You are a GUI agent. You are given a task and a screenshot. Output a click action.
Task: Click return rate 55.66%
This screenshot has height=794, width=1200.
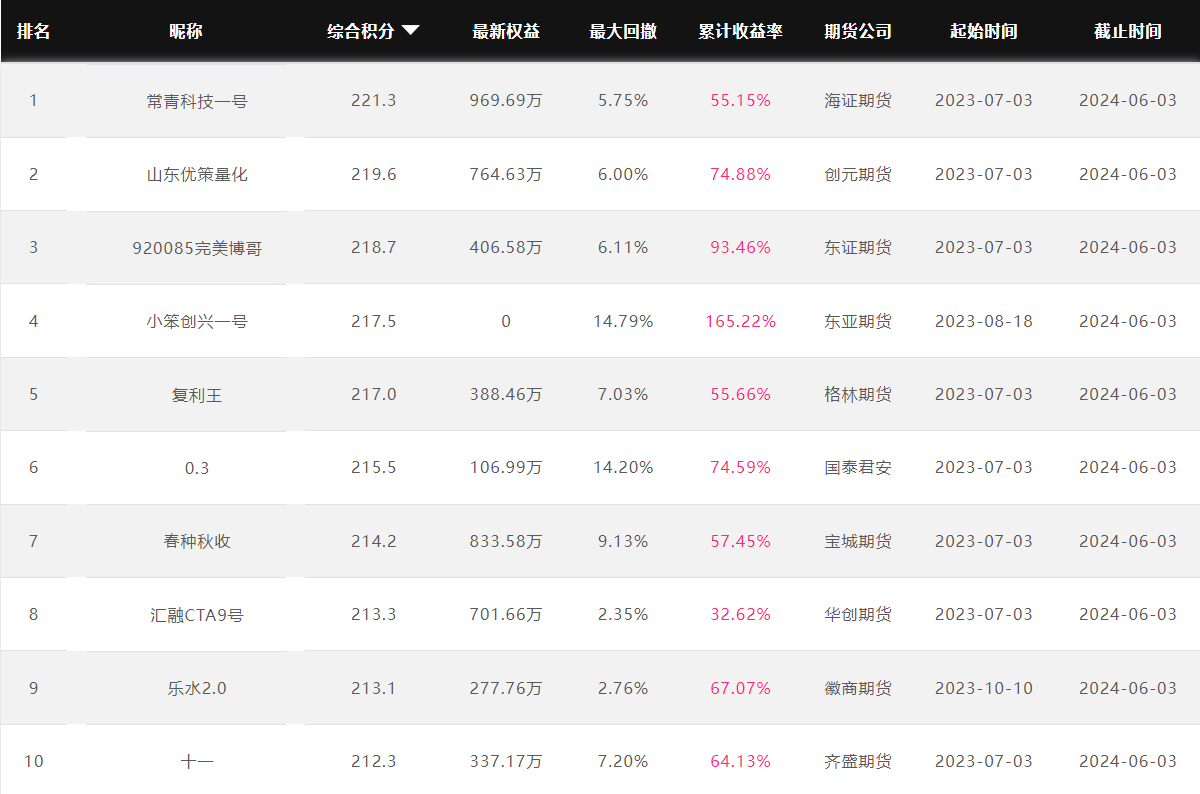click(x=741, y=394)
